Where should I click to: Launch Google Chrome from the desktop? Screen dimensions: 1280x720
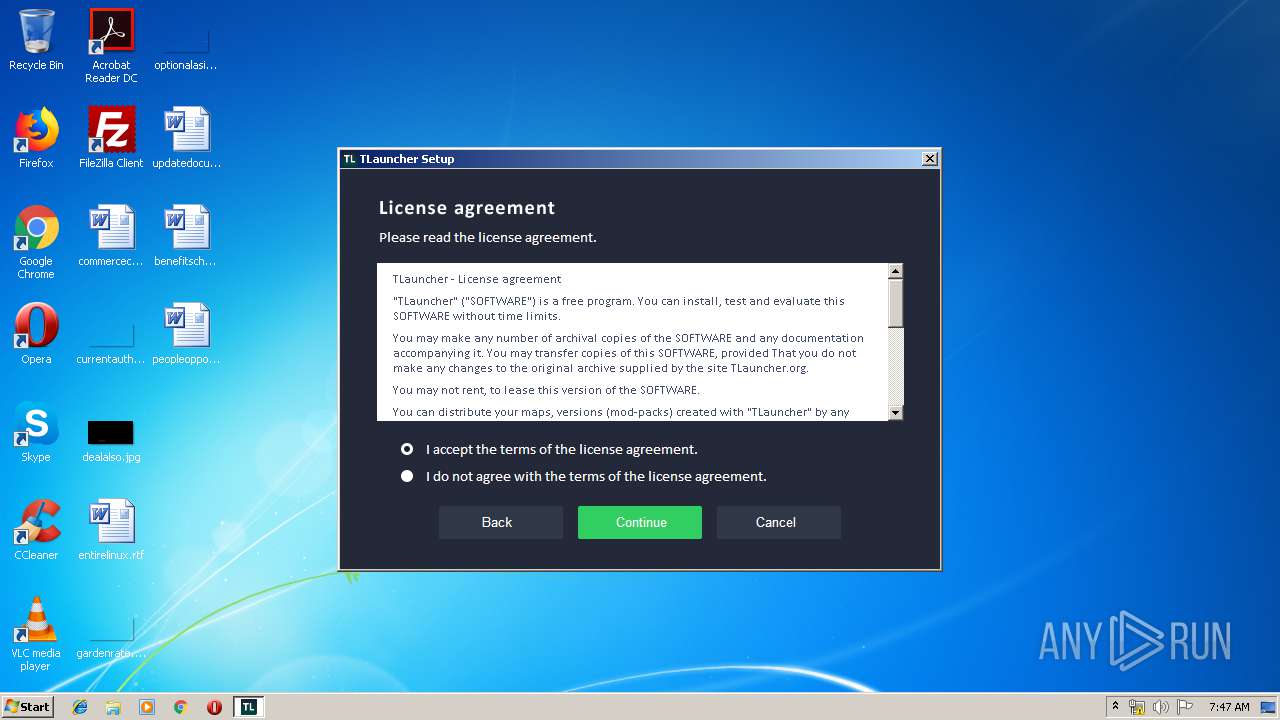36,242
